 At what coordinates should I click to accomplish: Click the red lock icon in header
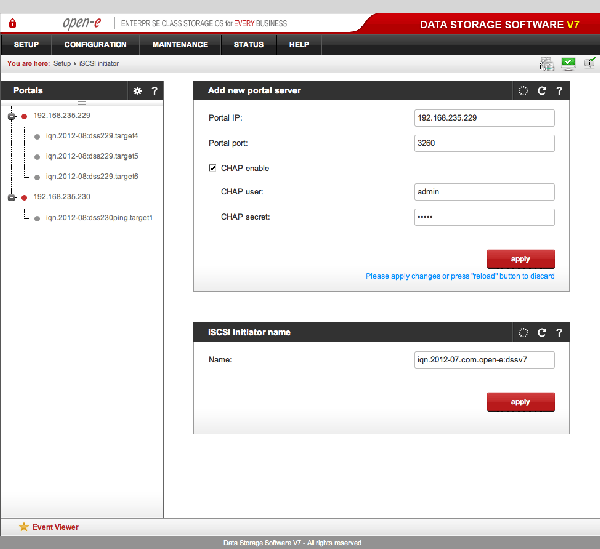12,23
